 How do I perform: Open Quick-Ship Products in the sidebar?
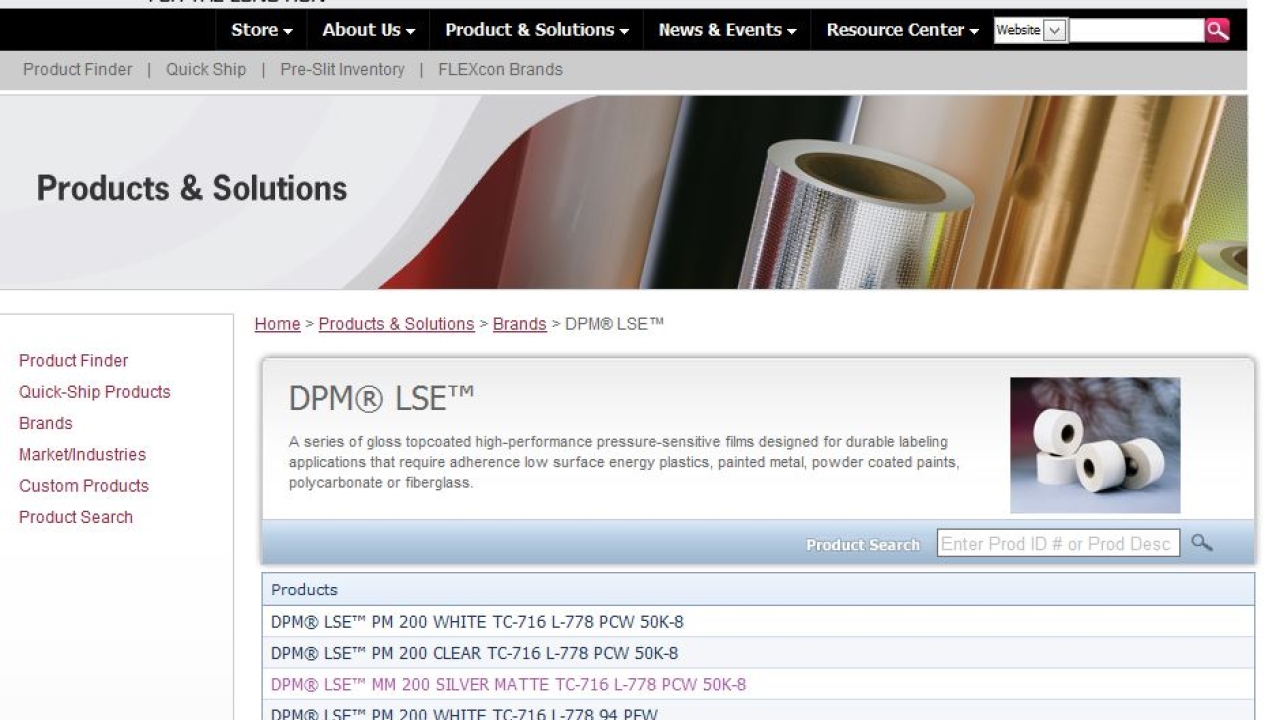coord(95,392)
